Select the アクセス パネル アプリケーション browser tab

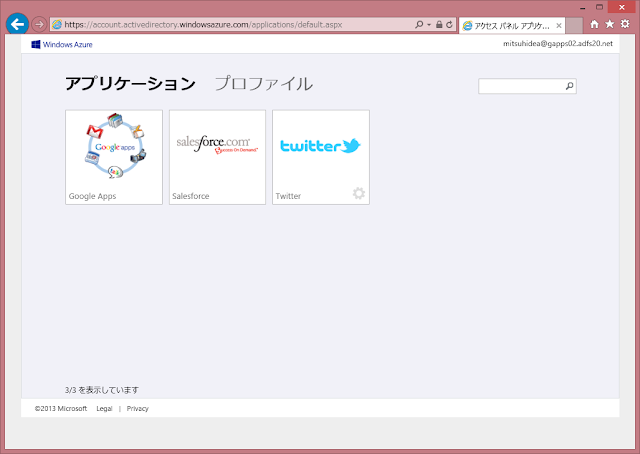[x=512, y=26]
